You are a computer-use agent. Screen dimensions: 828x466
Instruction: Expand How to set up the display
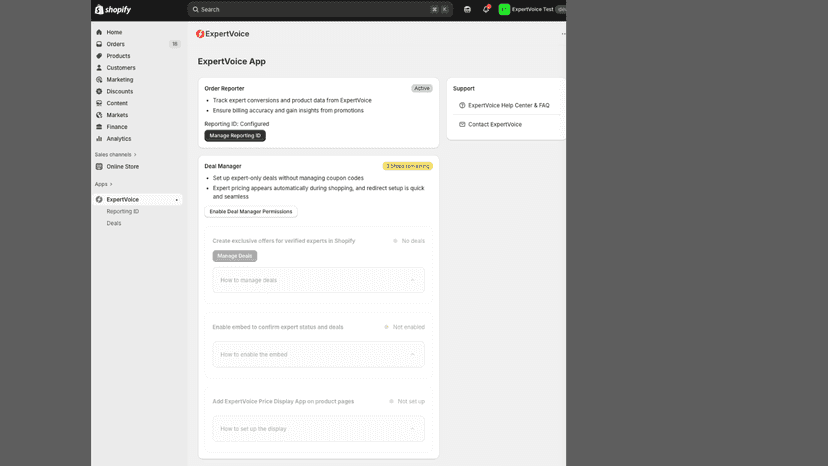318,428
